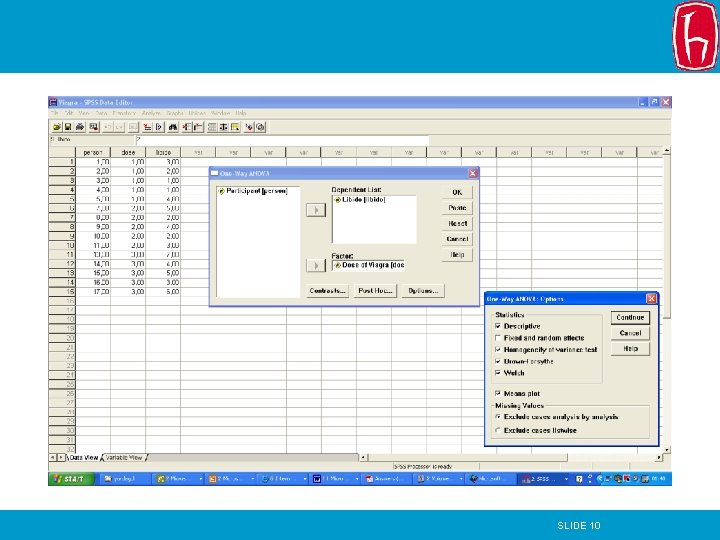Click Reset in One-Way ANOVA dialog
This screenshot has width=720, height=540.
[457, 224]
